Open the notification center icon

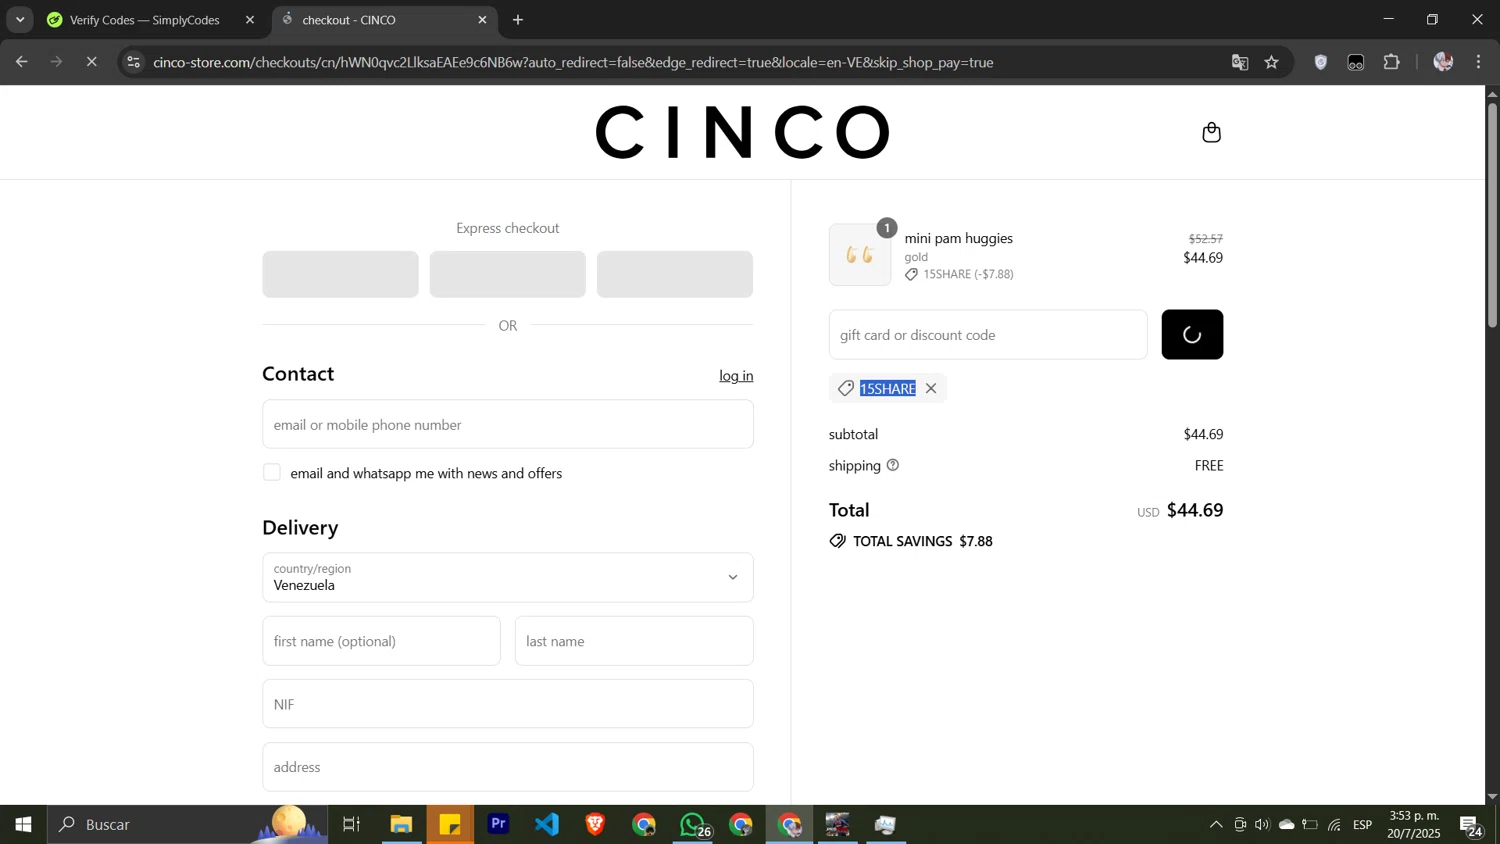point(1471,826)
